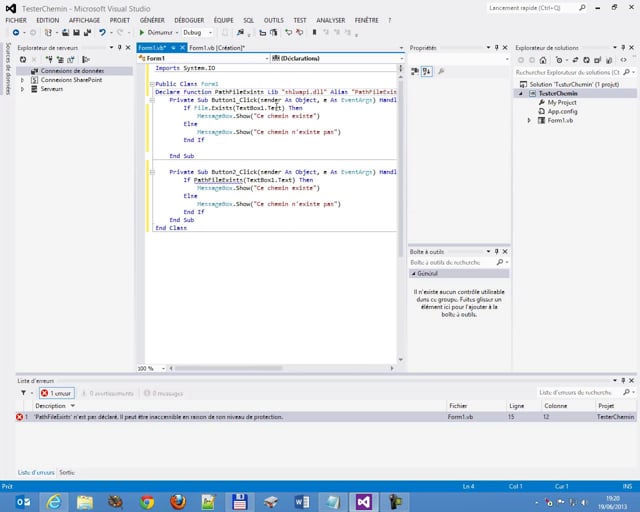Click the Save All toolbar icon
The image size is (640, 512).
point(87,32)
